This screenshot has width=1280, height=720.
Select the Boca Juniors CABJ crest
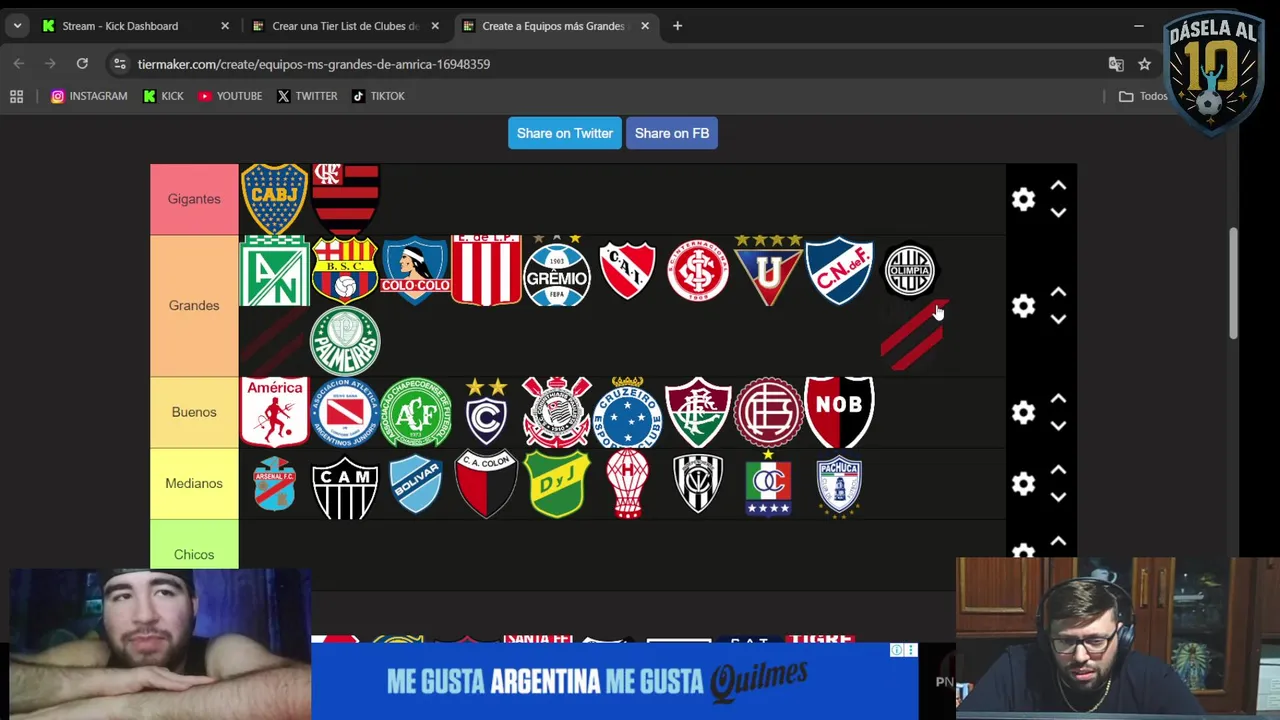click(274, 199)
